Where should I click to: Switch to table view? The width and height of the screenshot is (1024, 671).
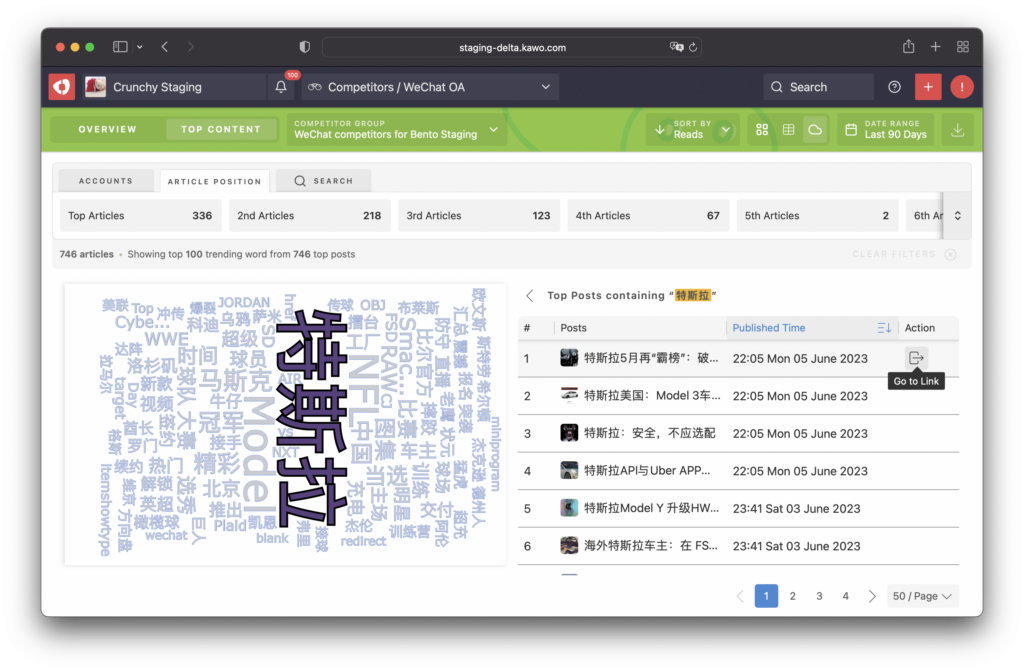point(788,129)
